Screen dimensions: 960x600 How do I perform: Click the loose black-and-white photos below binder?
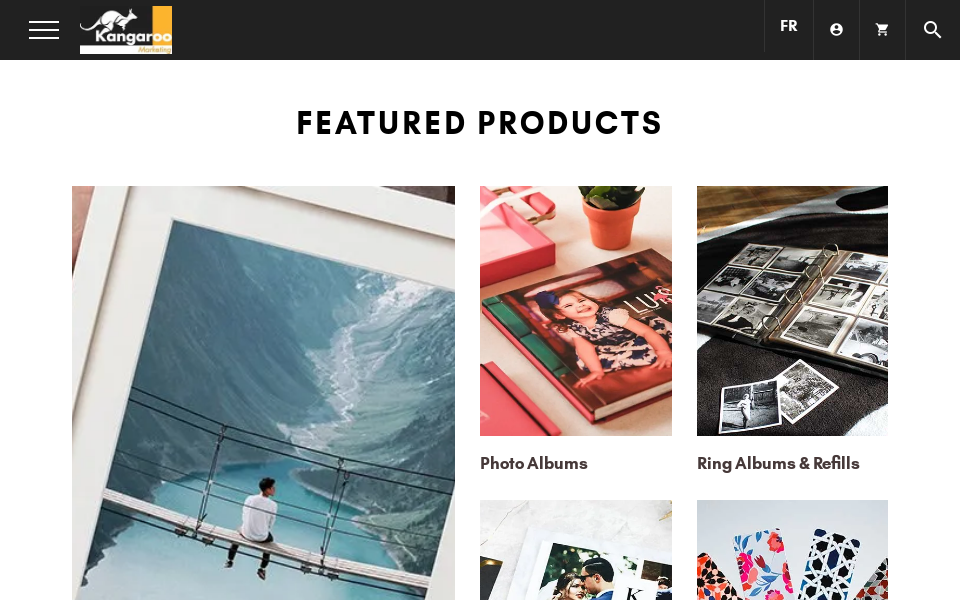coord(778,397)
